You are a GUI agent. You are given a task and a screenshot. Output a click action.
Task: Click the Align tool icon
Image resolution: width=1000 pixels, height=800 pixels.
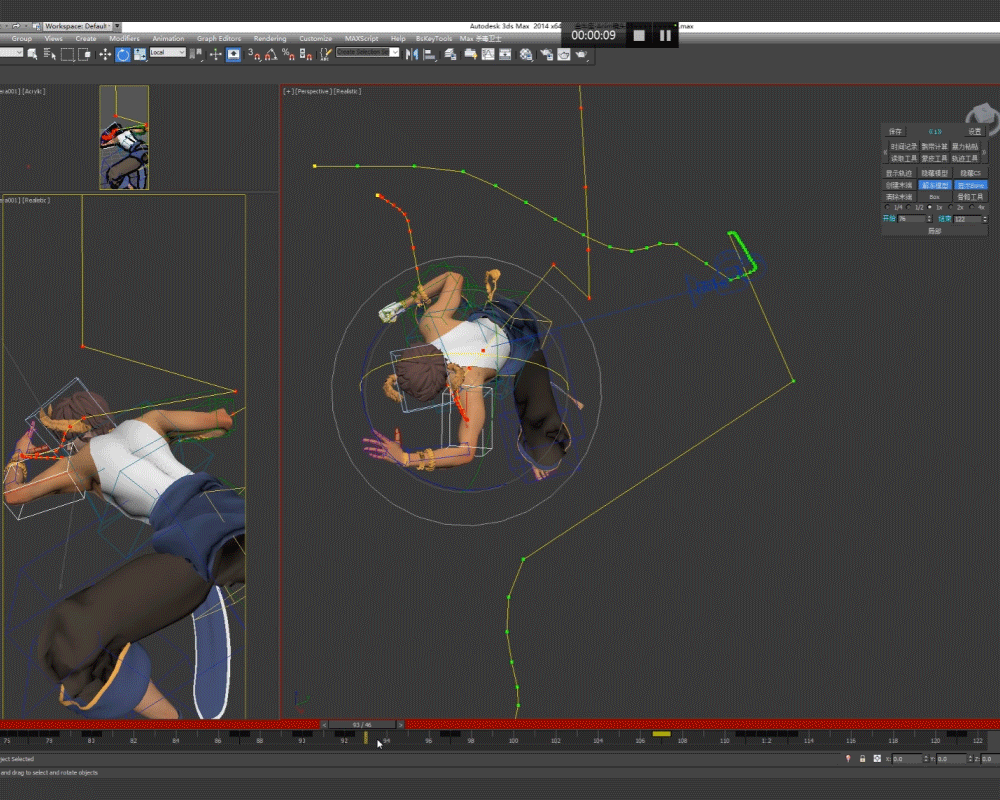429,55
